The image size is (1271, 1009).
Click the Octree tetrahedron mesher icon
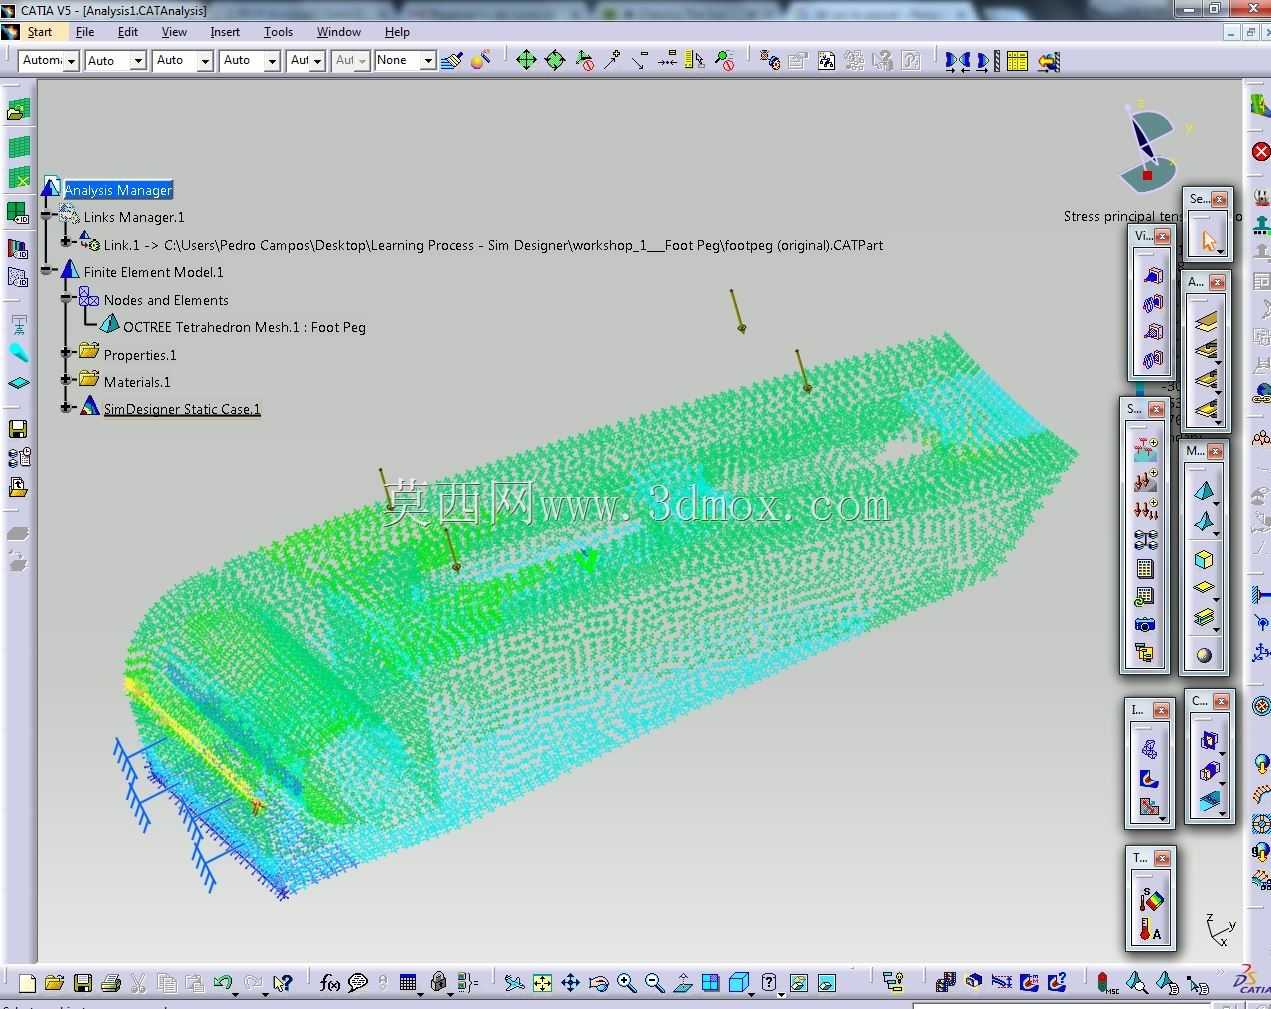(1204, 491)
